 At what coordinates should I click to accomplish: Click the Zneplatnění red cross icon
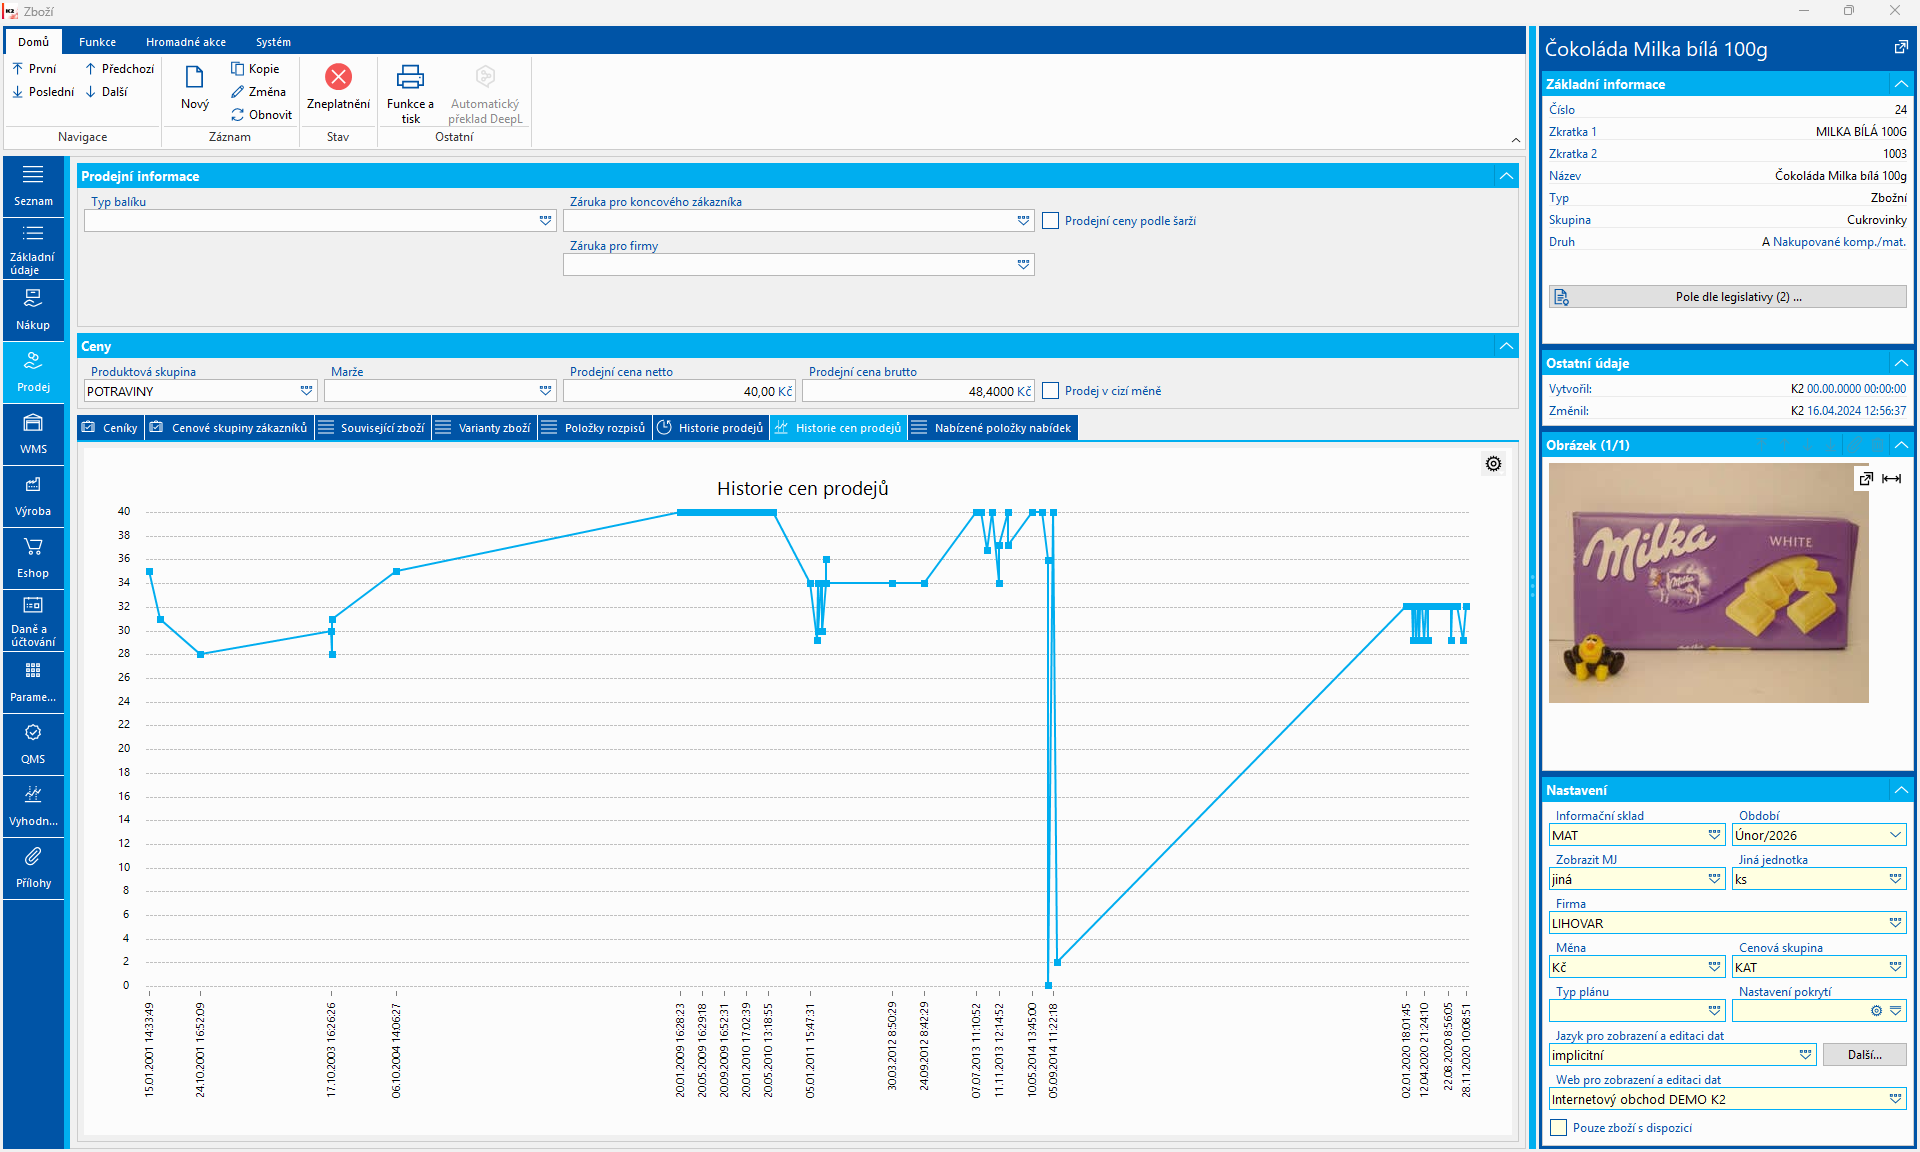tap(338, 77)
